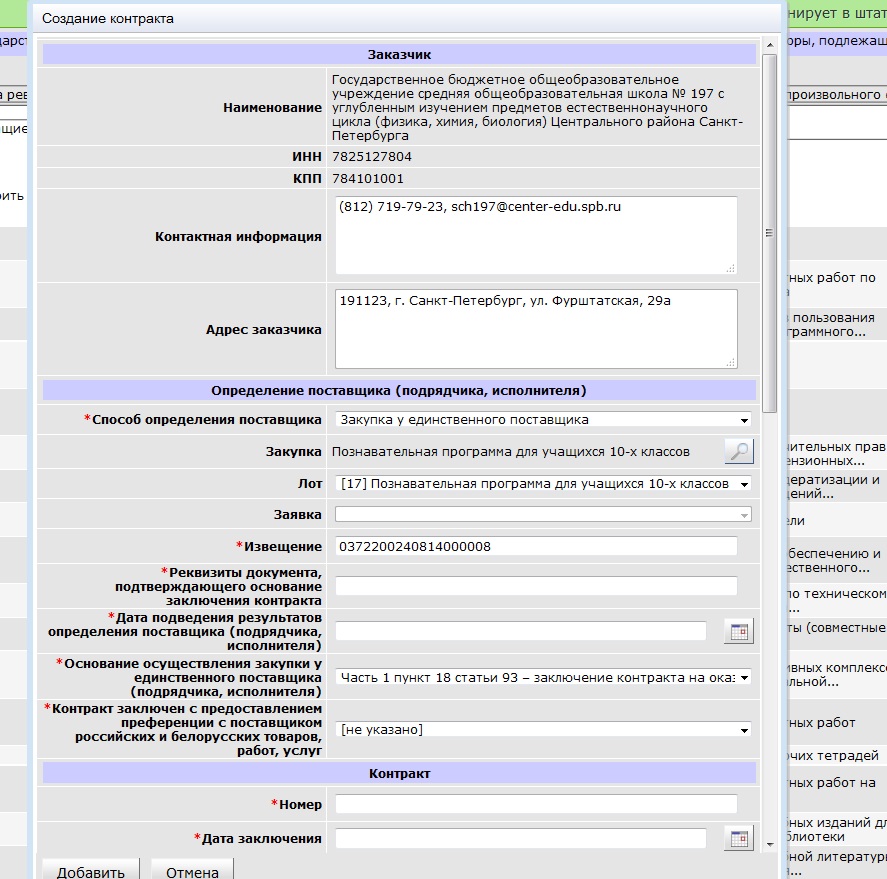
Task: Click scrollbar up arrow in contract dialog
Action: (x=769, y=45)
